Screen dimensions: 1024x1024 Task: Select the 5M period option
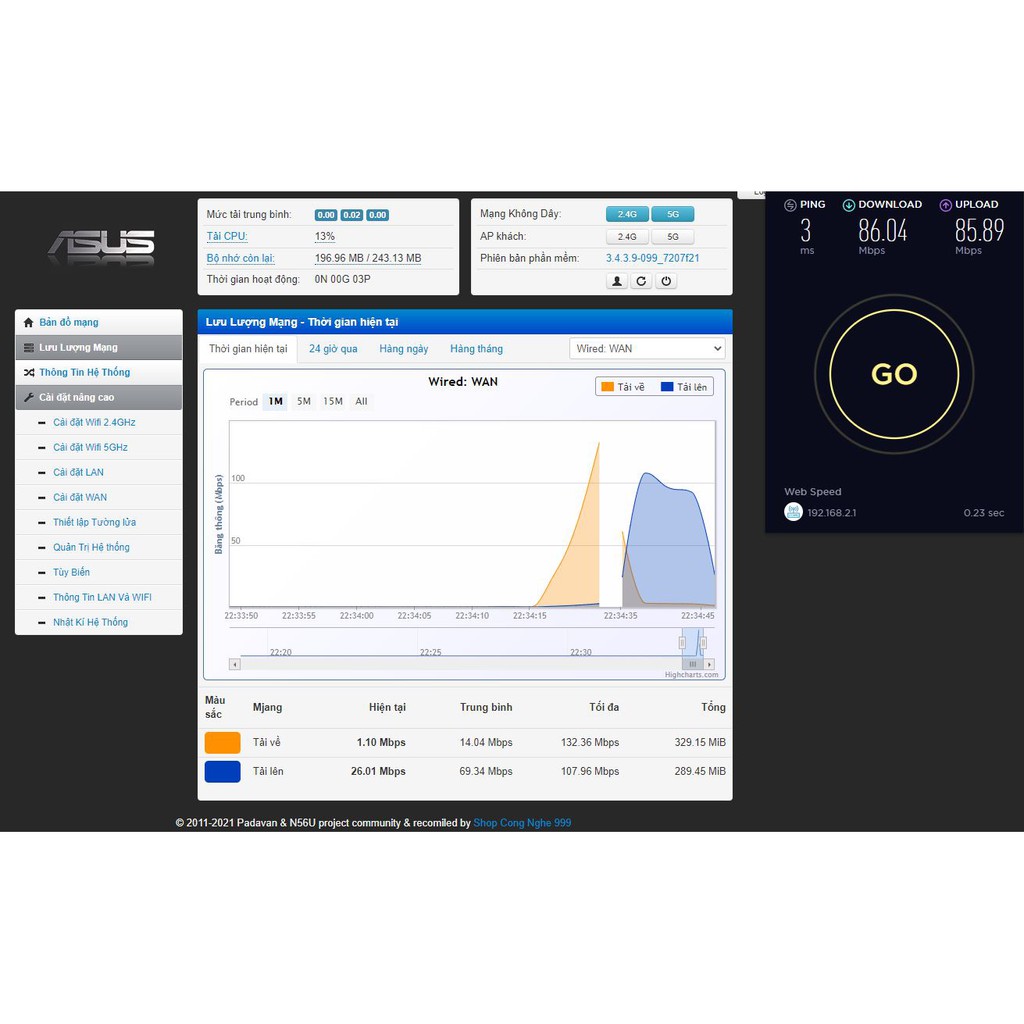click(304, 401)
